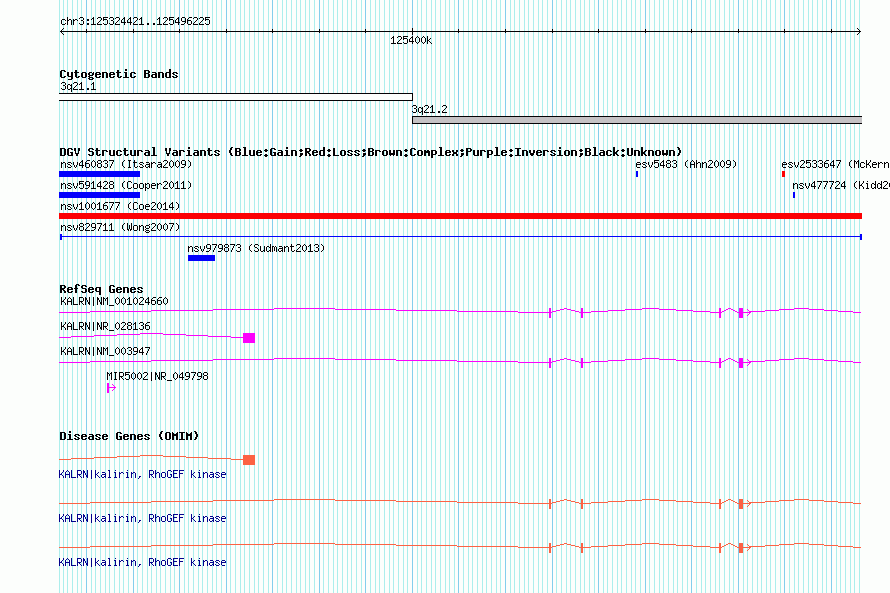Select the blue nsv979873 variant bar
Viewport: 890px width, 593px height.
(x=201, y=258)
